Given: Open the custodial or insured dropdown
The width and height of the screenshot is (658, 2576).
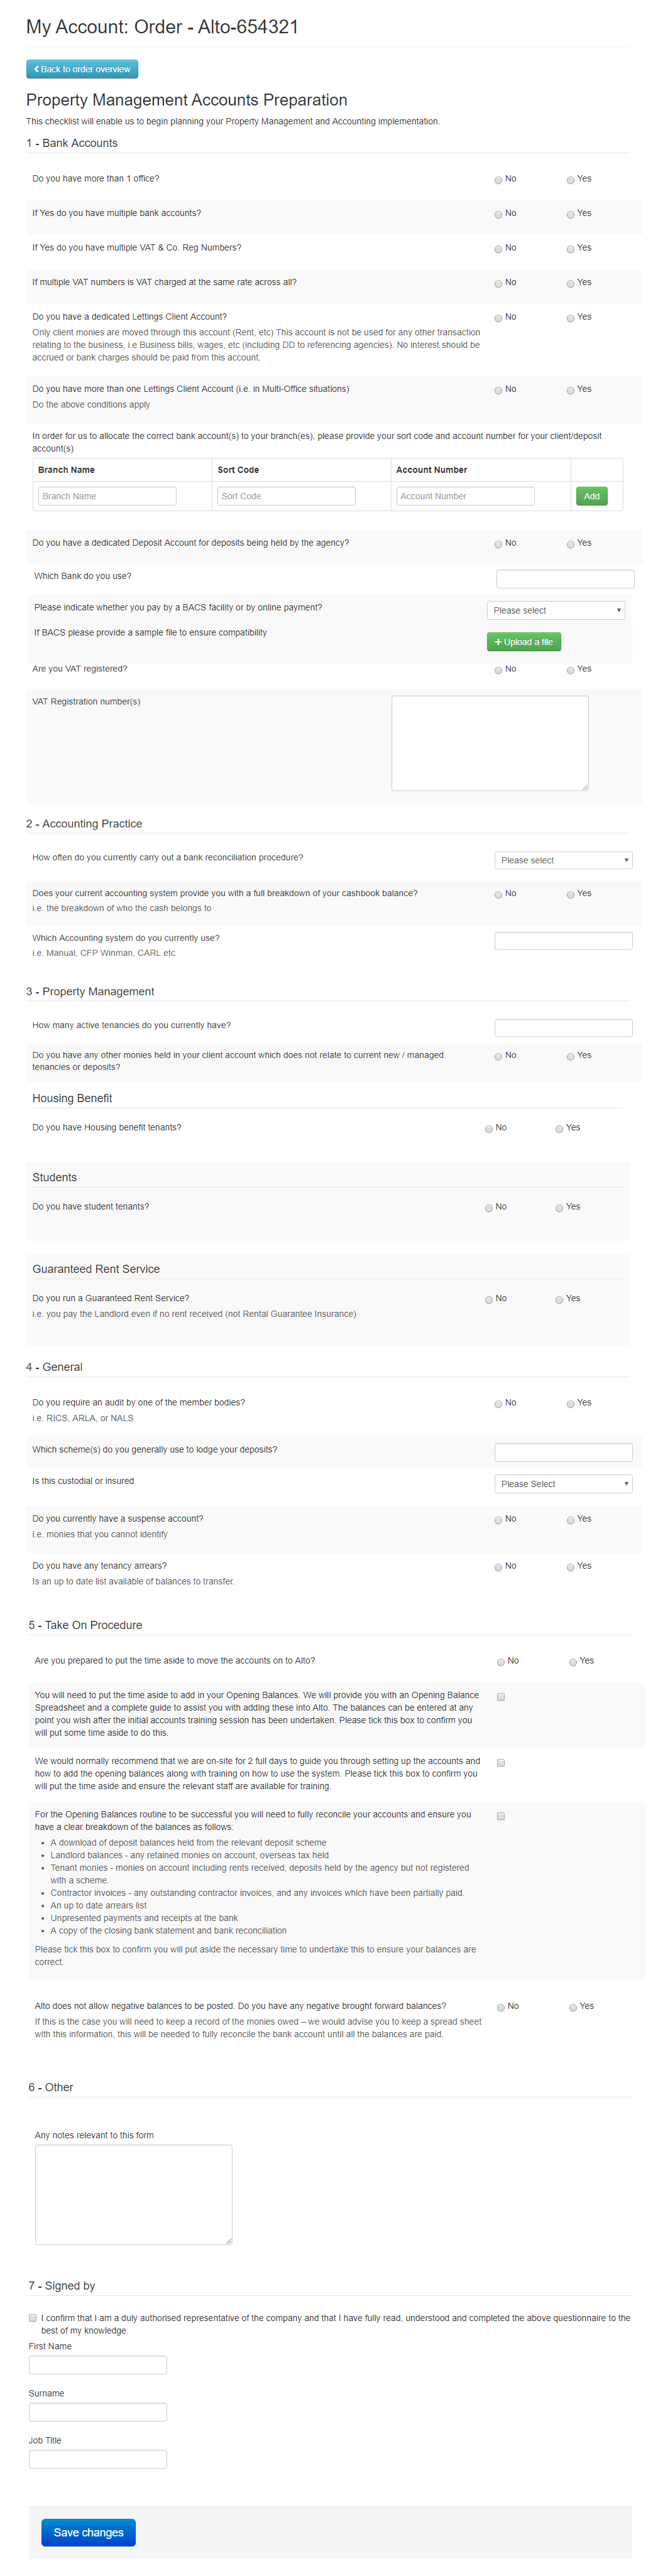Looking at the screenshot, I should [563, 1484].
